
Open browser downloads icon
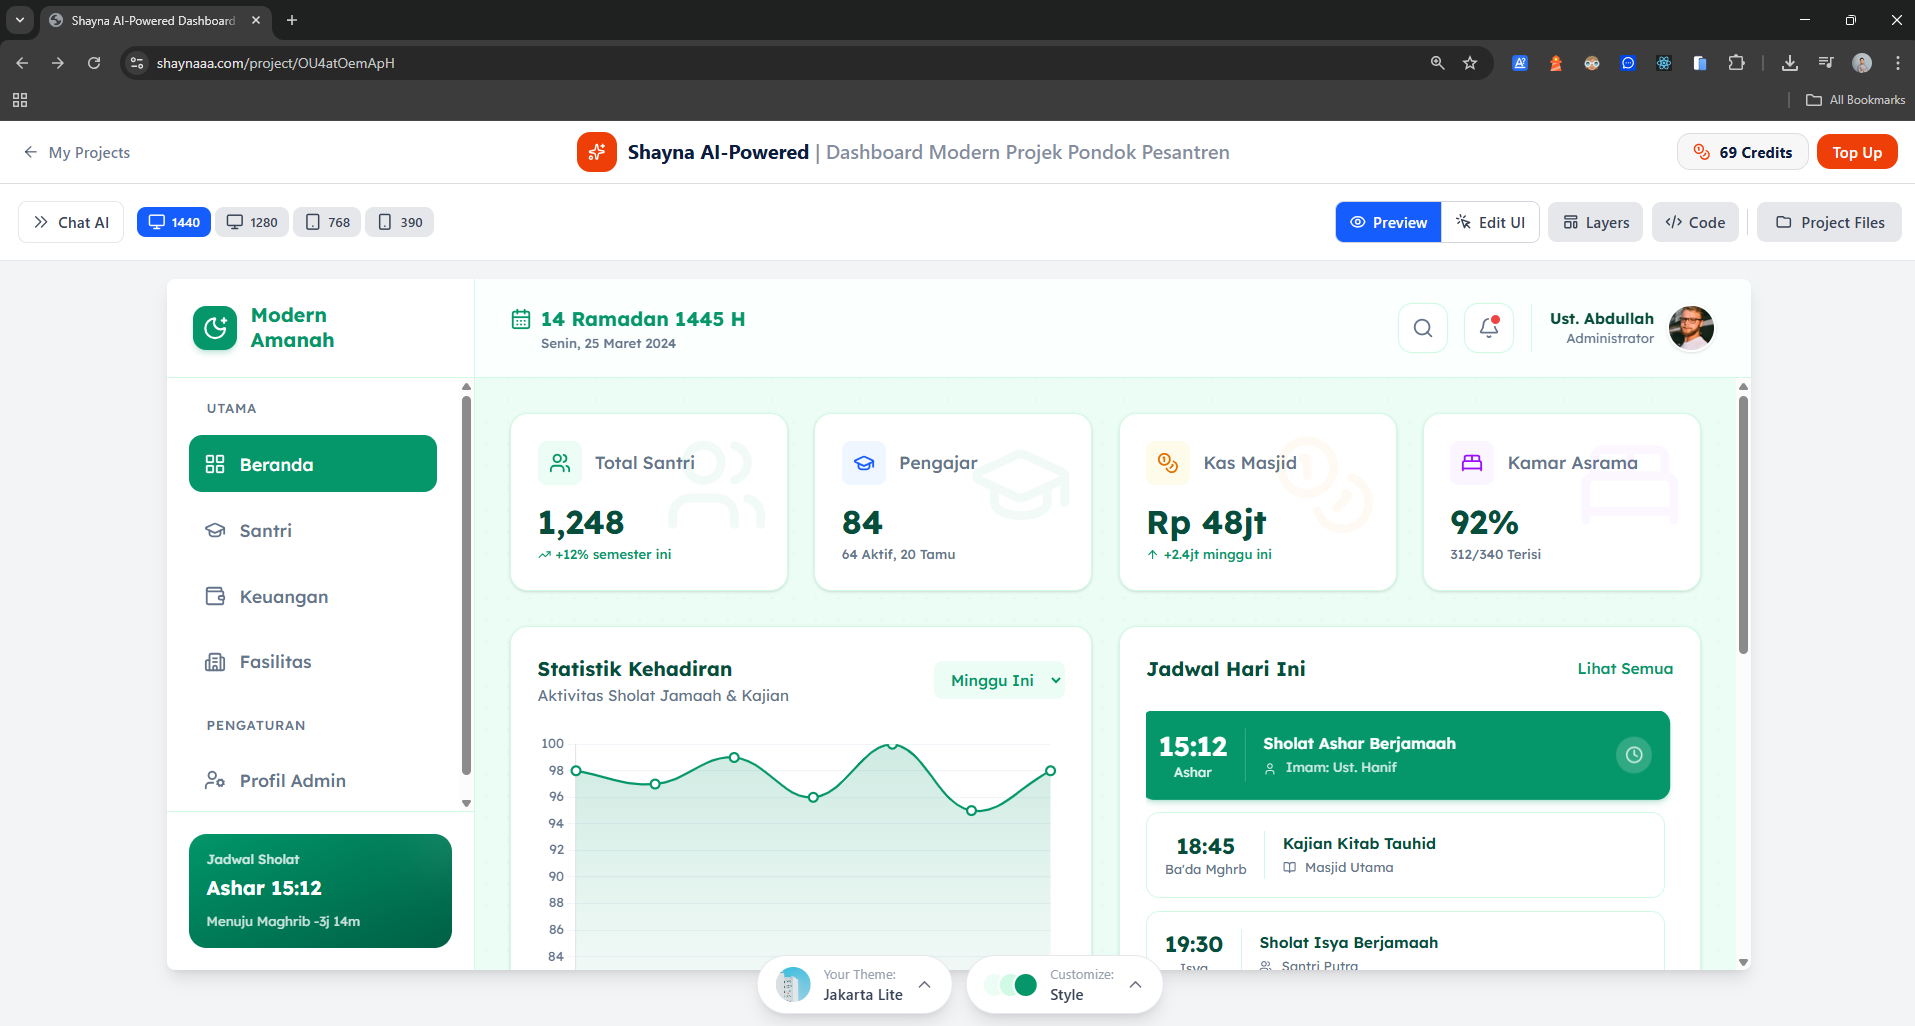point(1790,63)
